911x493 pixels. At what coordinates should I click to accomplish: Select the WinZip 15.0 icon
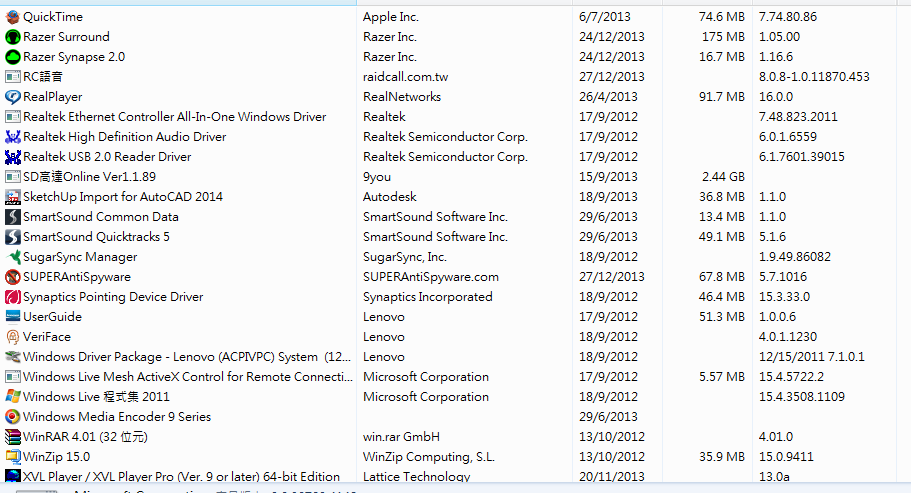(x=12, y=457)
